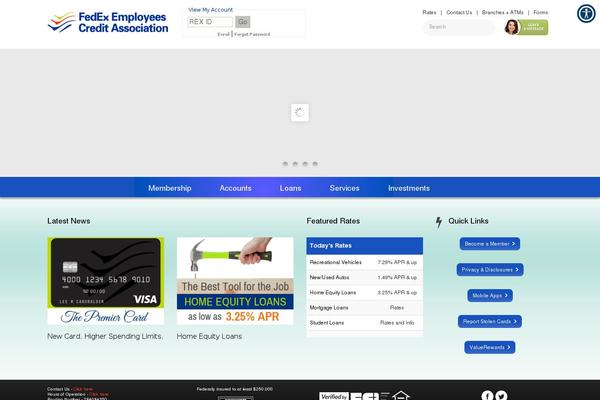Open the Mobile Apps quick link
The width and height of the screenshot is (600, 400).
[x=490, y=296]
